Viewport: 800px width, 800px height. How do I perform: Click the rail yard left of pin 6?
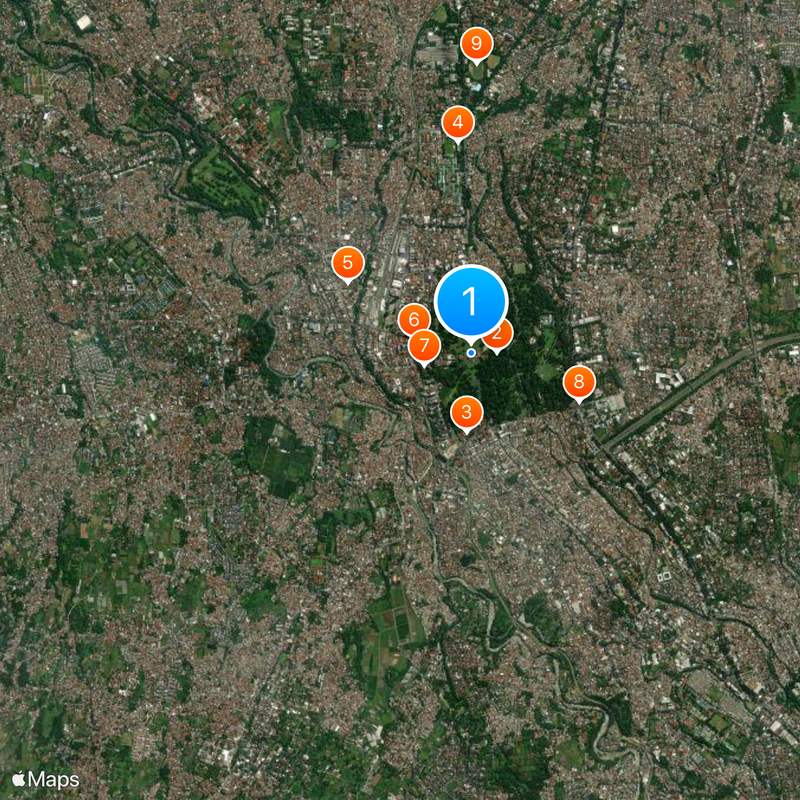tap(384, 286)
